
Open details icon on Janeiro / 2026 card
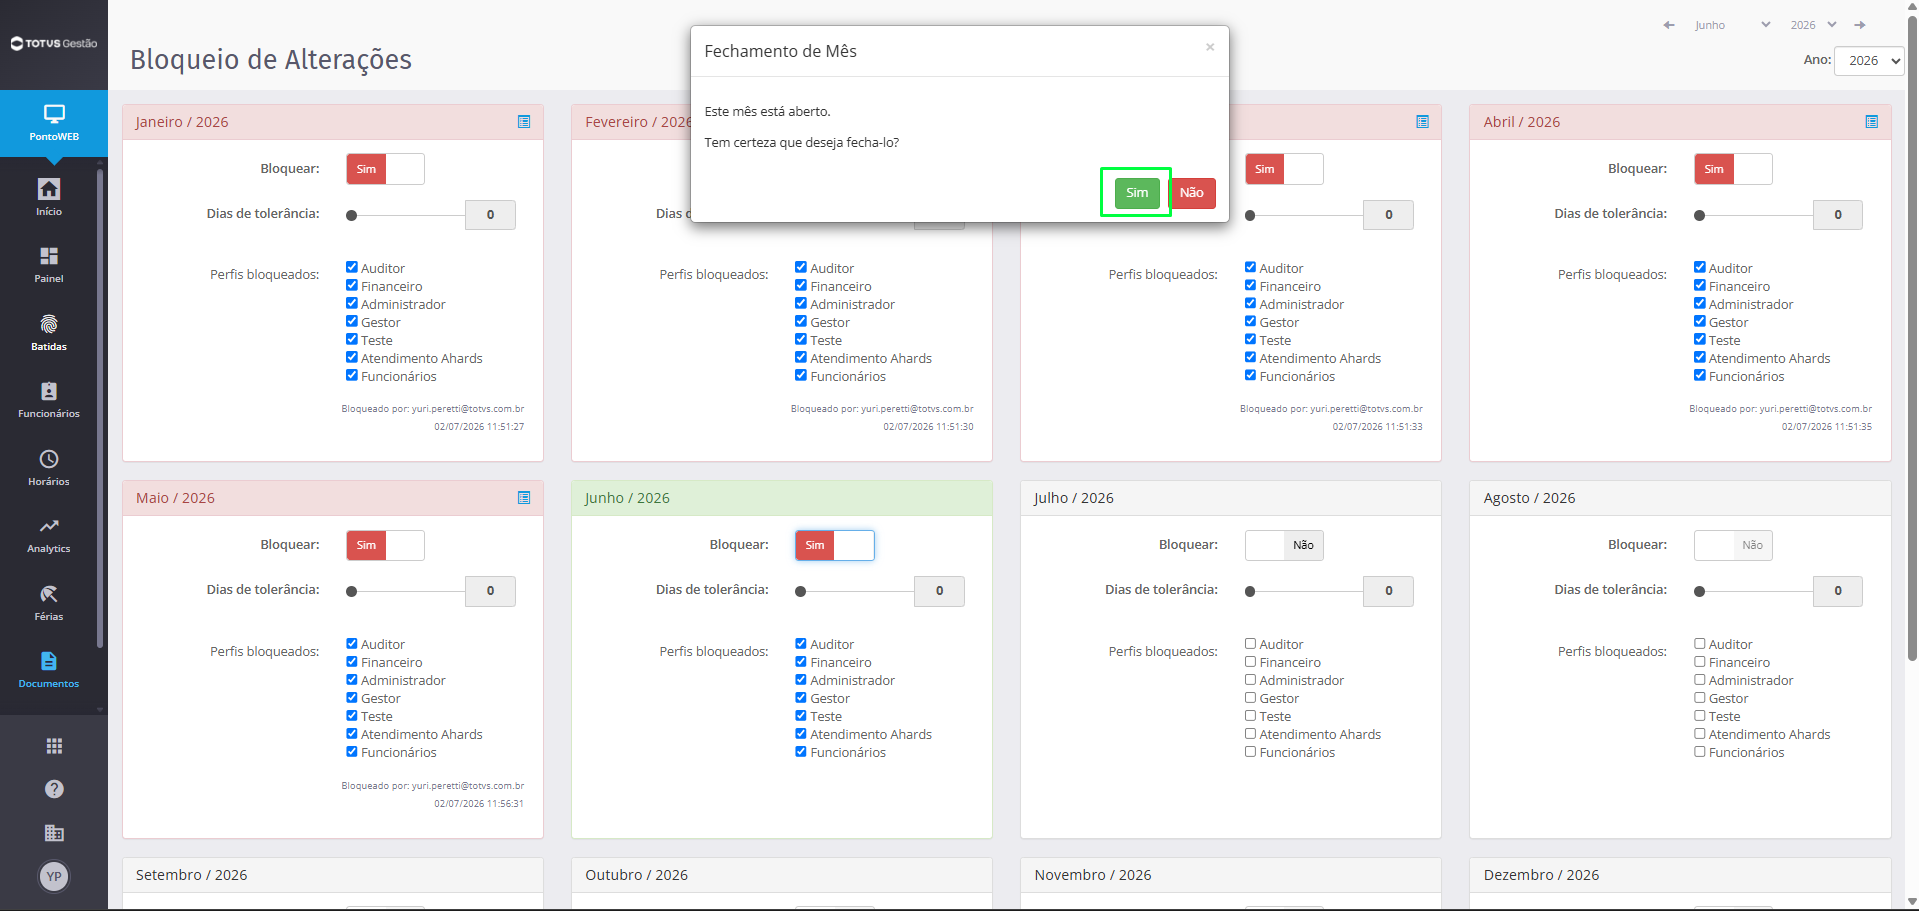(x=524, y=122)
